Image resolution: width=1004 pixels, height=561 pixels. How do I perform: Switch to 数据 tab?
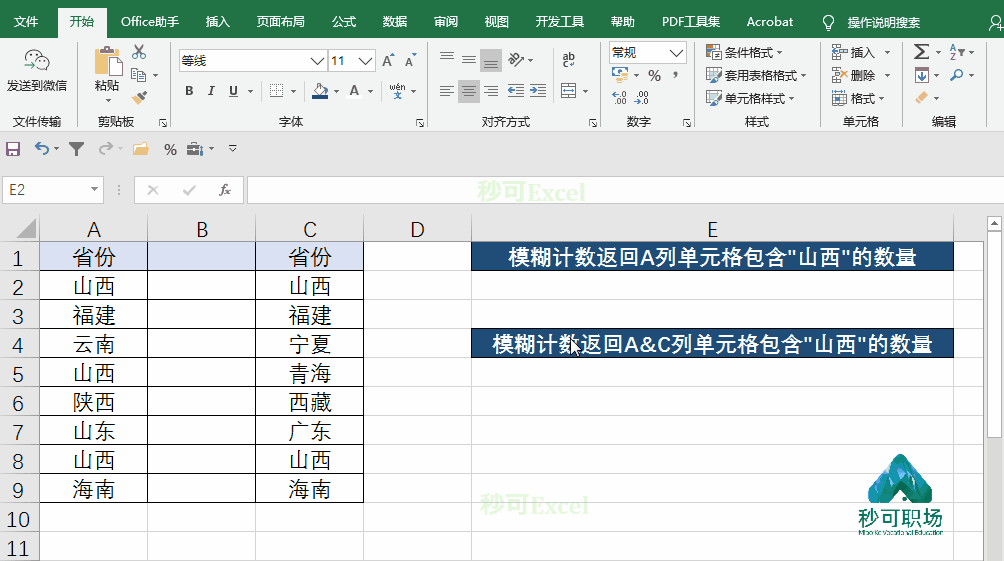coord(394,22)
